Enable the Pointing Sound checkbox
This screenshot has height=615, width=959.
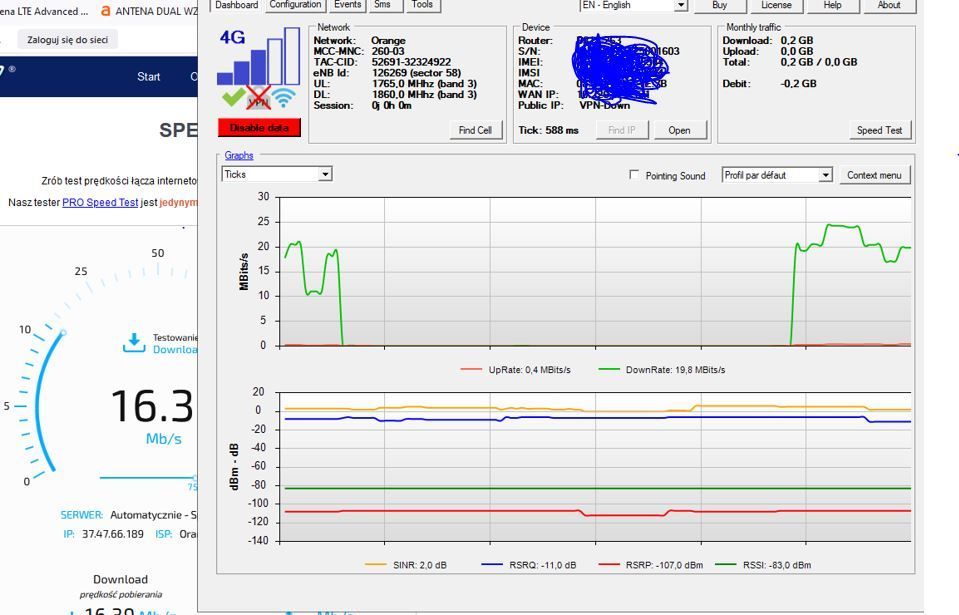tap(634, 173)
